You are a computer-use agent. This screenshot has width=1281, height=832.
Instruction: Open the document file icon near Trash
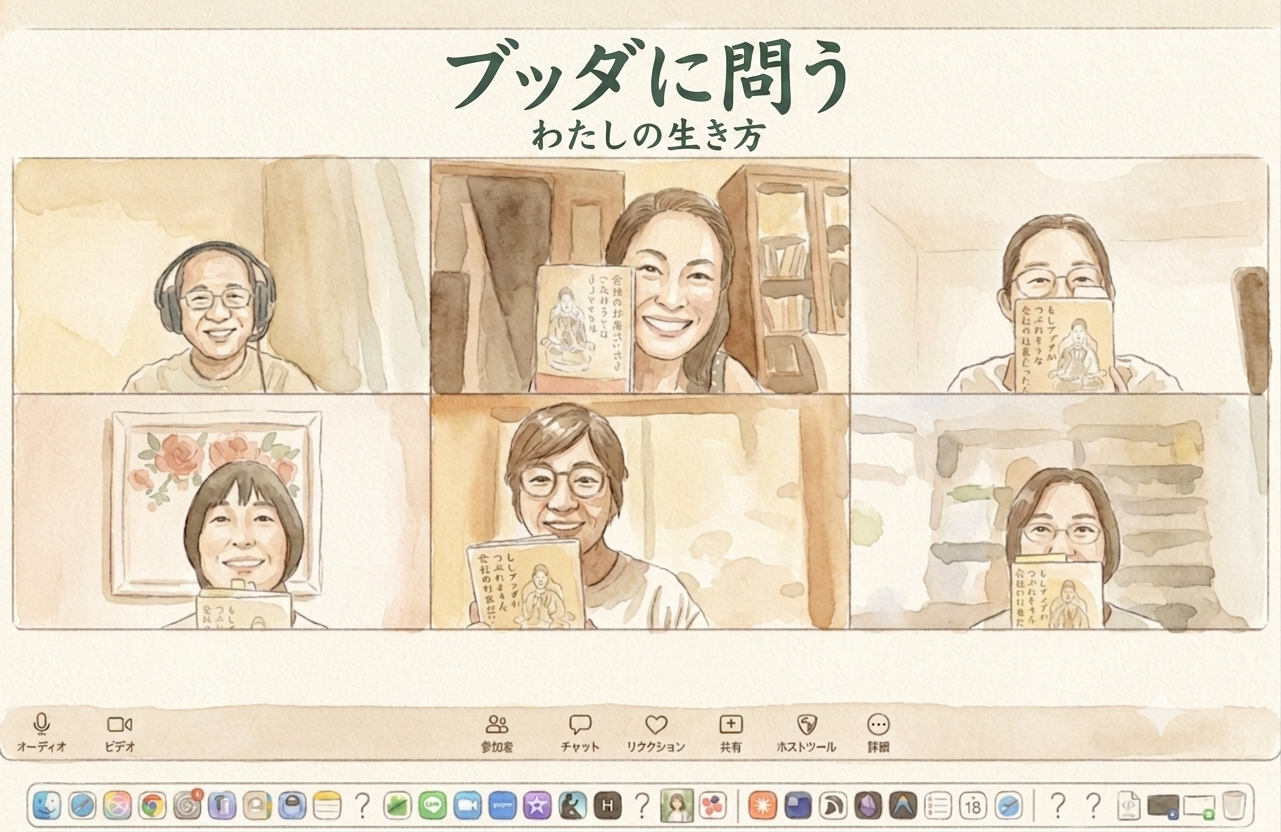tap(1128, 805)
